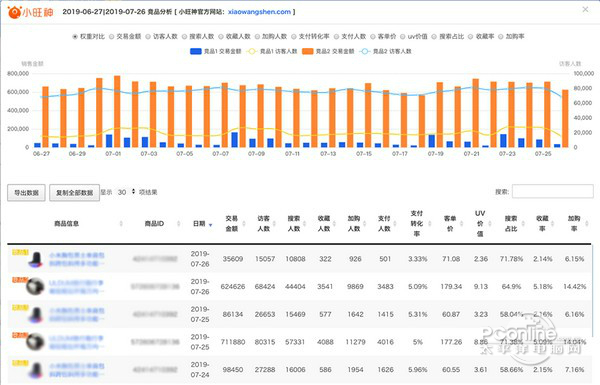The height and width of the screenshot is (385, 600).
Task: Sort by 交易金额 column header
Action: pos(232,223)
